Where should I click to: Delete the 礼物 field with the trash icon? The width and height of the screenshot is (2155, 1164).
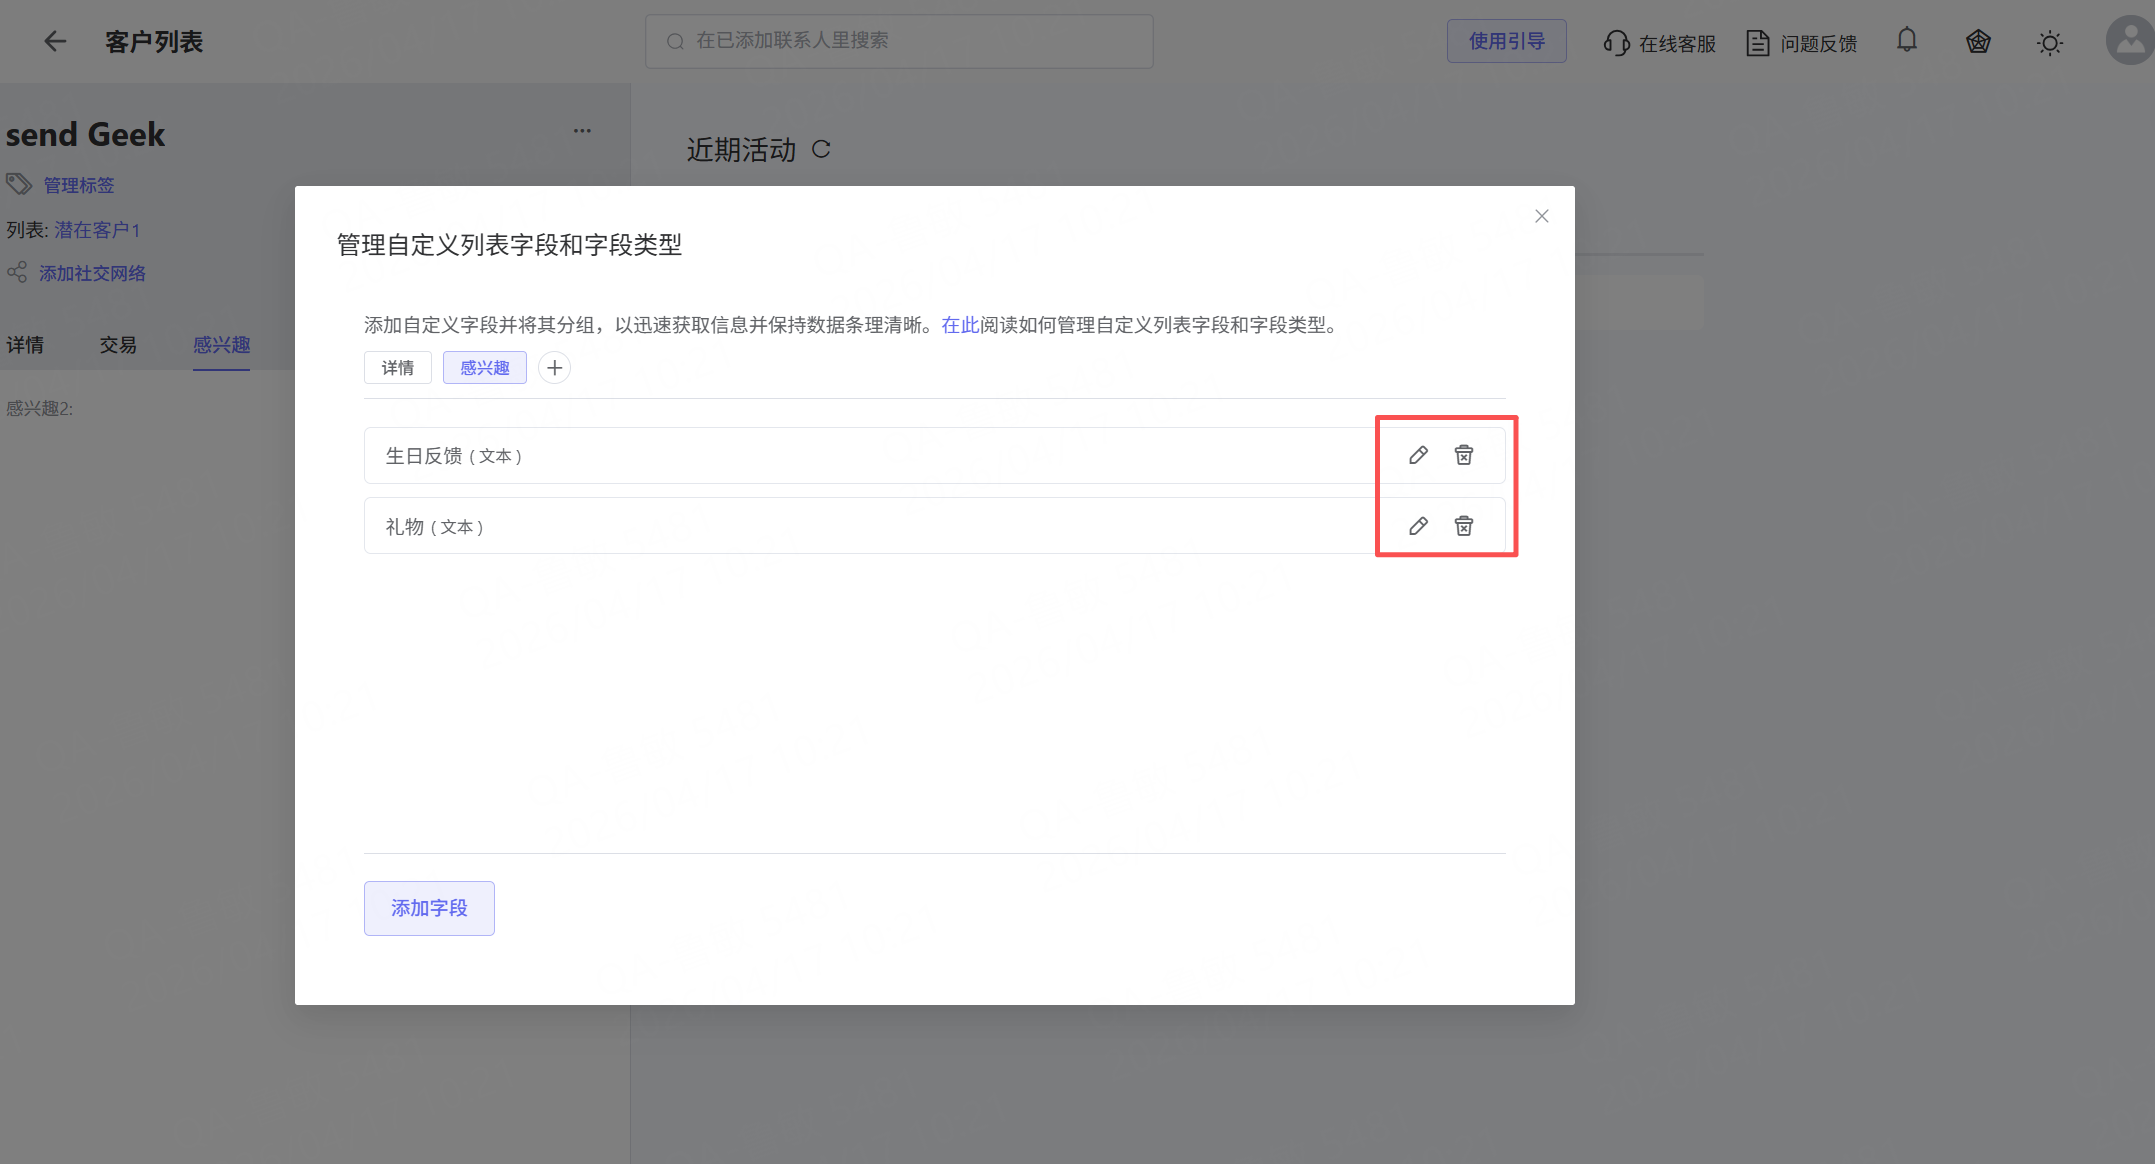click(1464, 526)
